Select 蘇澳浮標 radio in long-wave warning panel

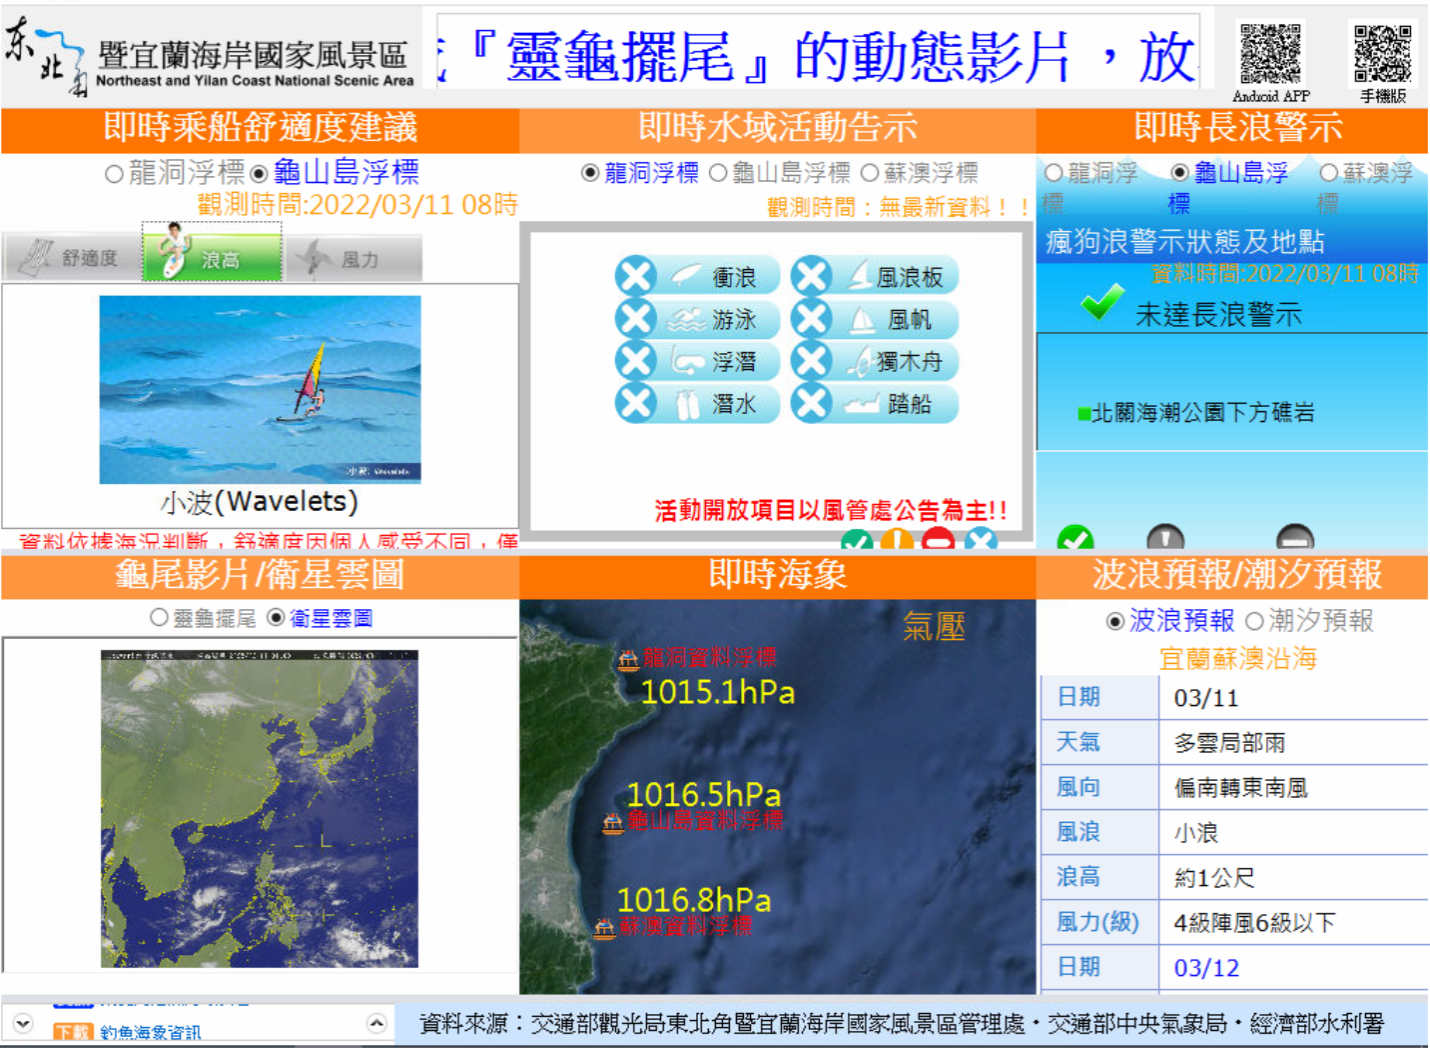(x=1329, y=173)
